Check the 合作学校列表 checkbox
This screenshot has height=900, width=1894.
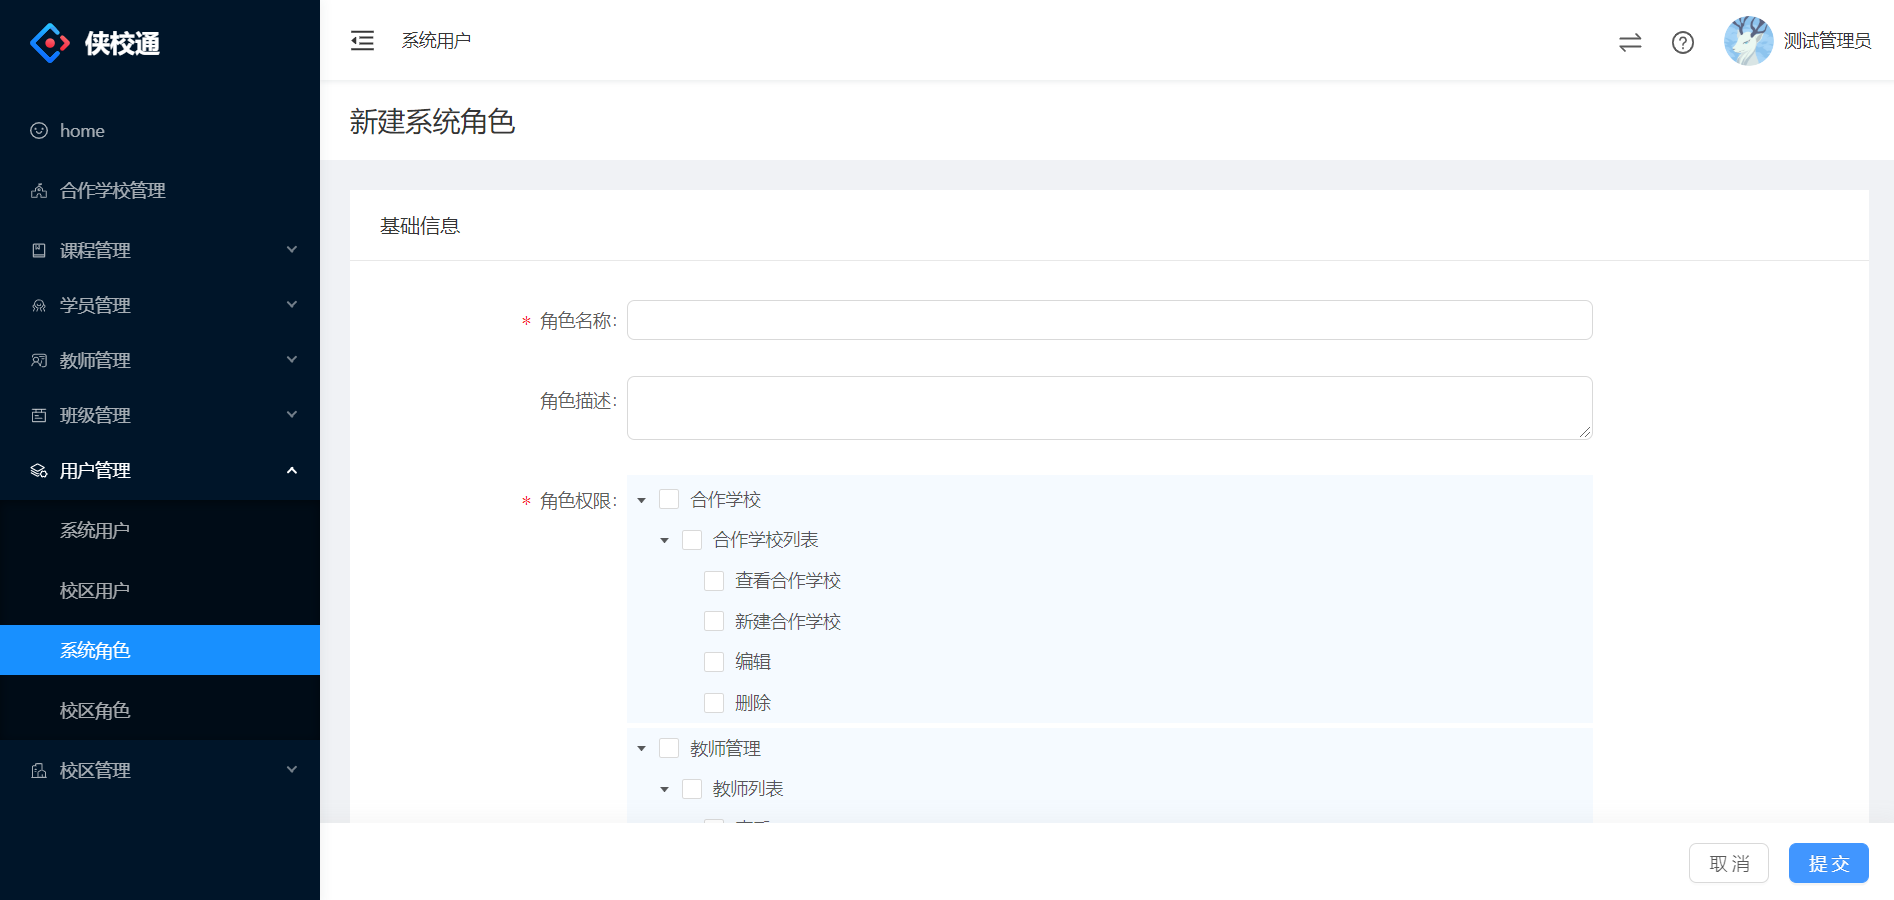tap(692, 540)
